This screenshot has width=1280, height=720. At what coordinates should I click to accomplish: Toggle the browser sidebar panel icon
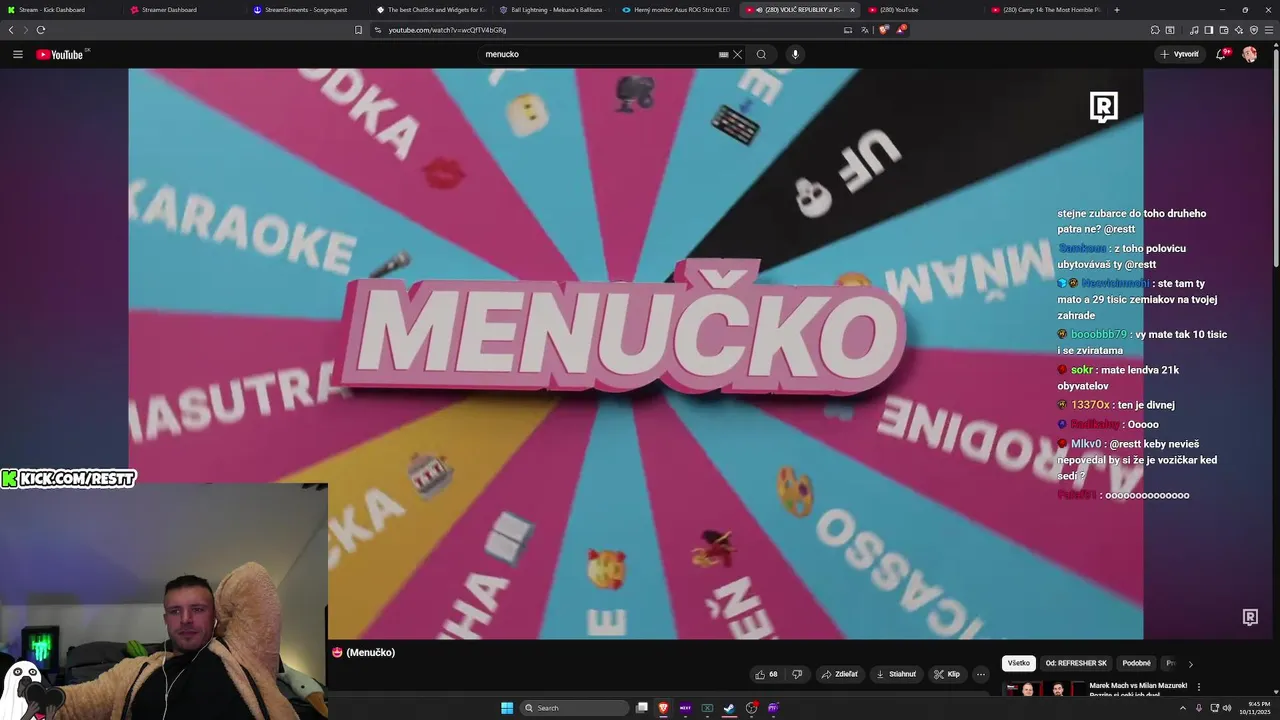click(1208, 30)
